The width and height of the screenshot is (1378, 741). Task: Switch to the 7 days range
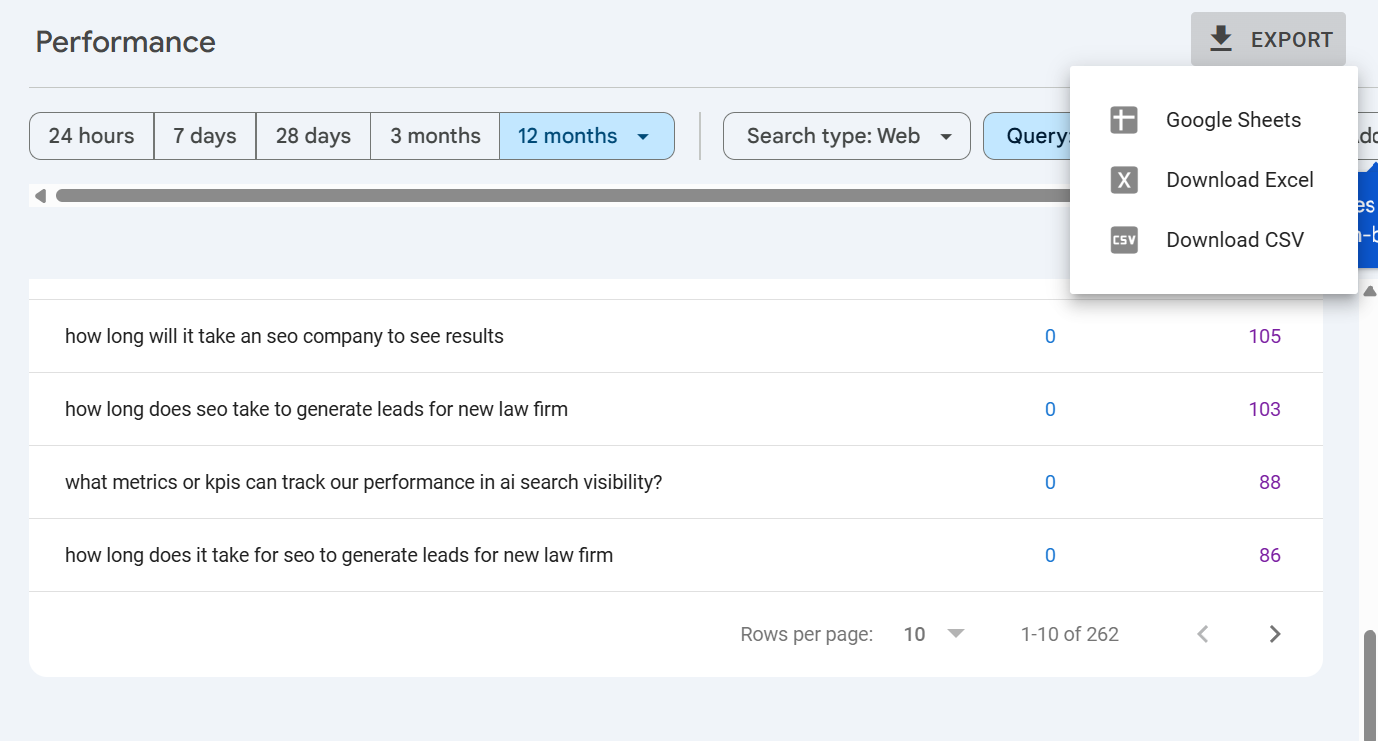pos(204,135)
